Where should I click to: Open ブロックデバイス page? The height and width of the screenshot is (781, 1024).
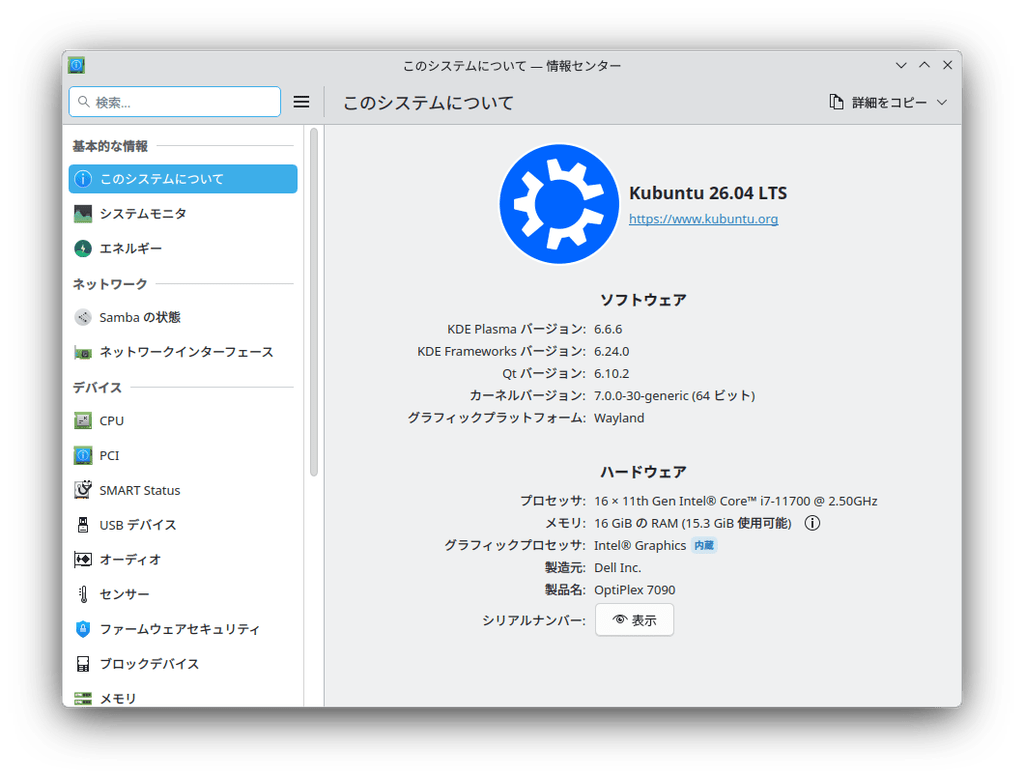point(183,663)
